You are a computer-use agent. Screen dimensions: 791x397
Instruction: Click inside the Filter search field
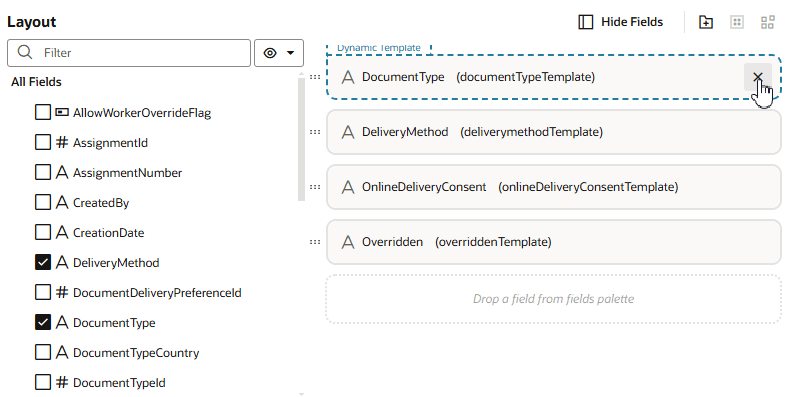click(x=129, y=53)
